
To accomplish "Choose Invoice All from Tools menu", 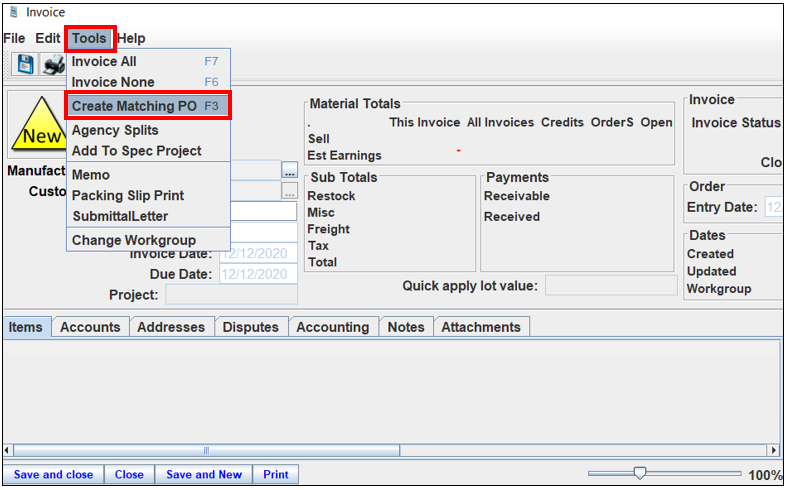I will pyautogui.click(x=148, y=61).
